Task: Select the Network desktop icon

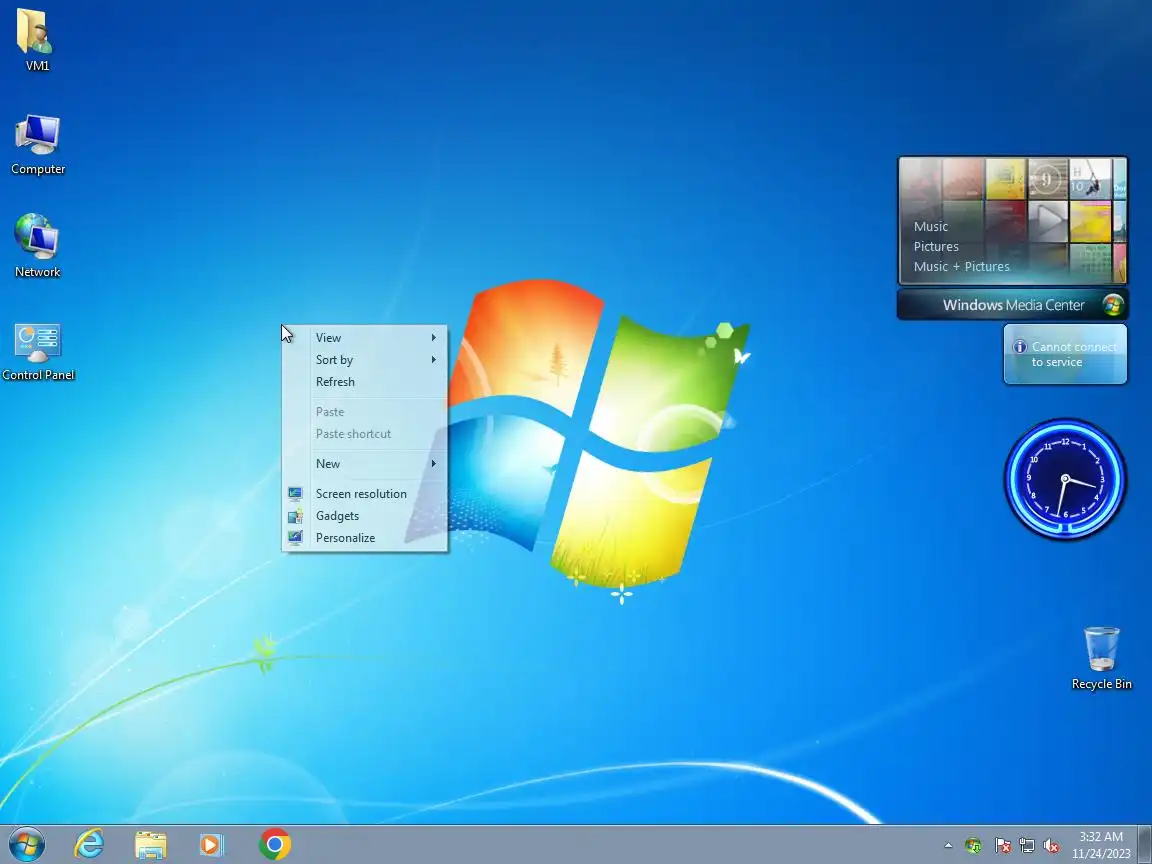Action: tap(37, 245)
